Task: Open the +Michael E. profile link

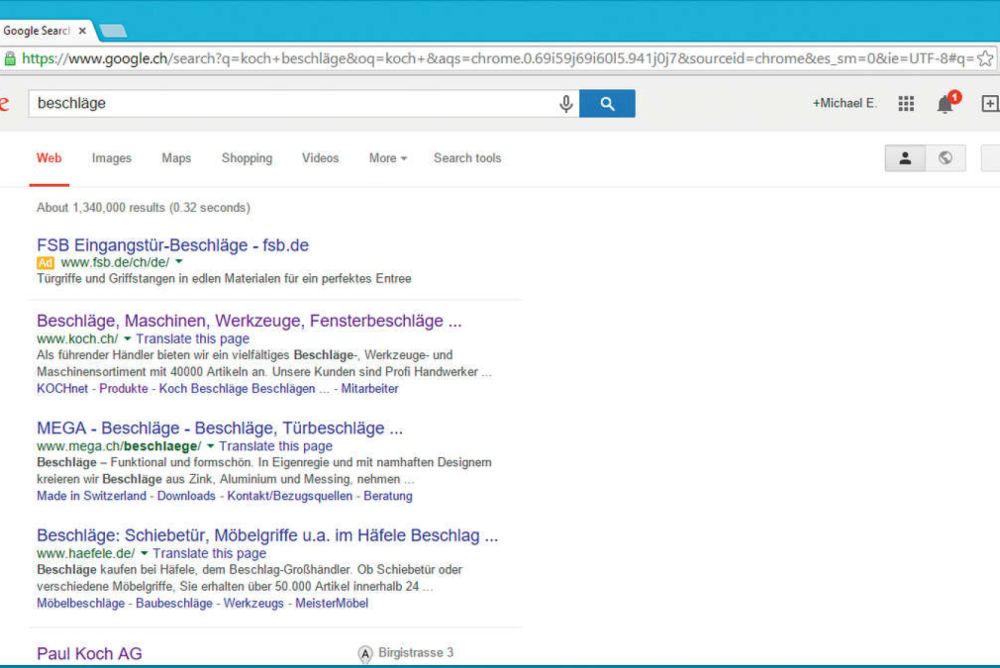Action: (844, 103)
